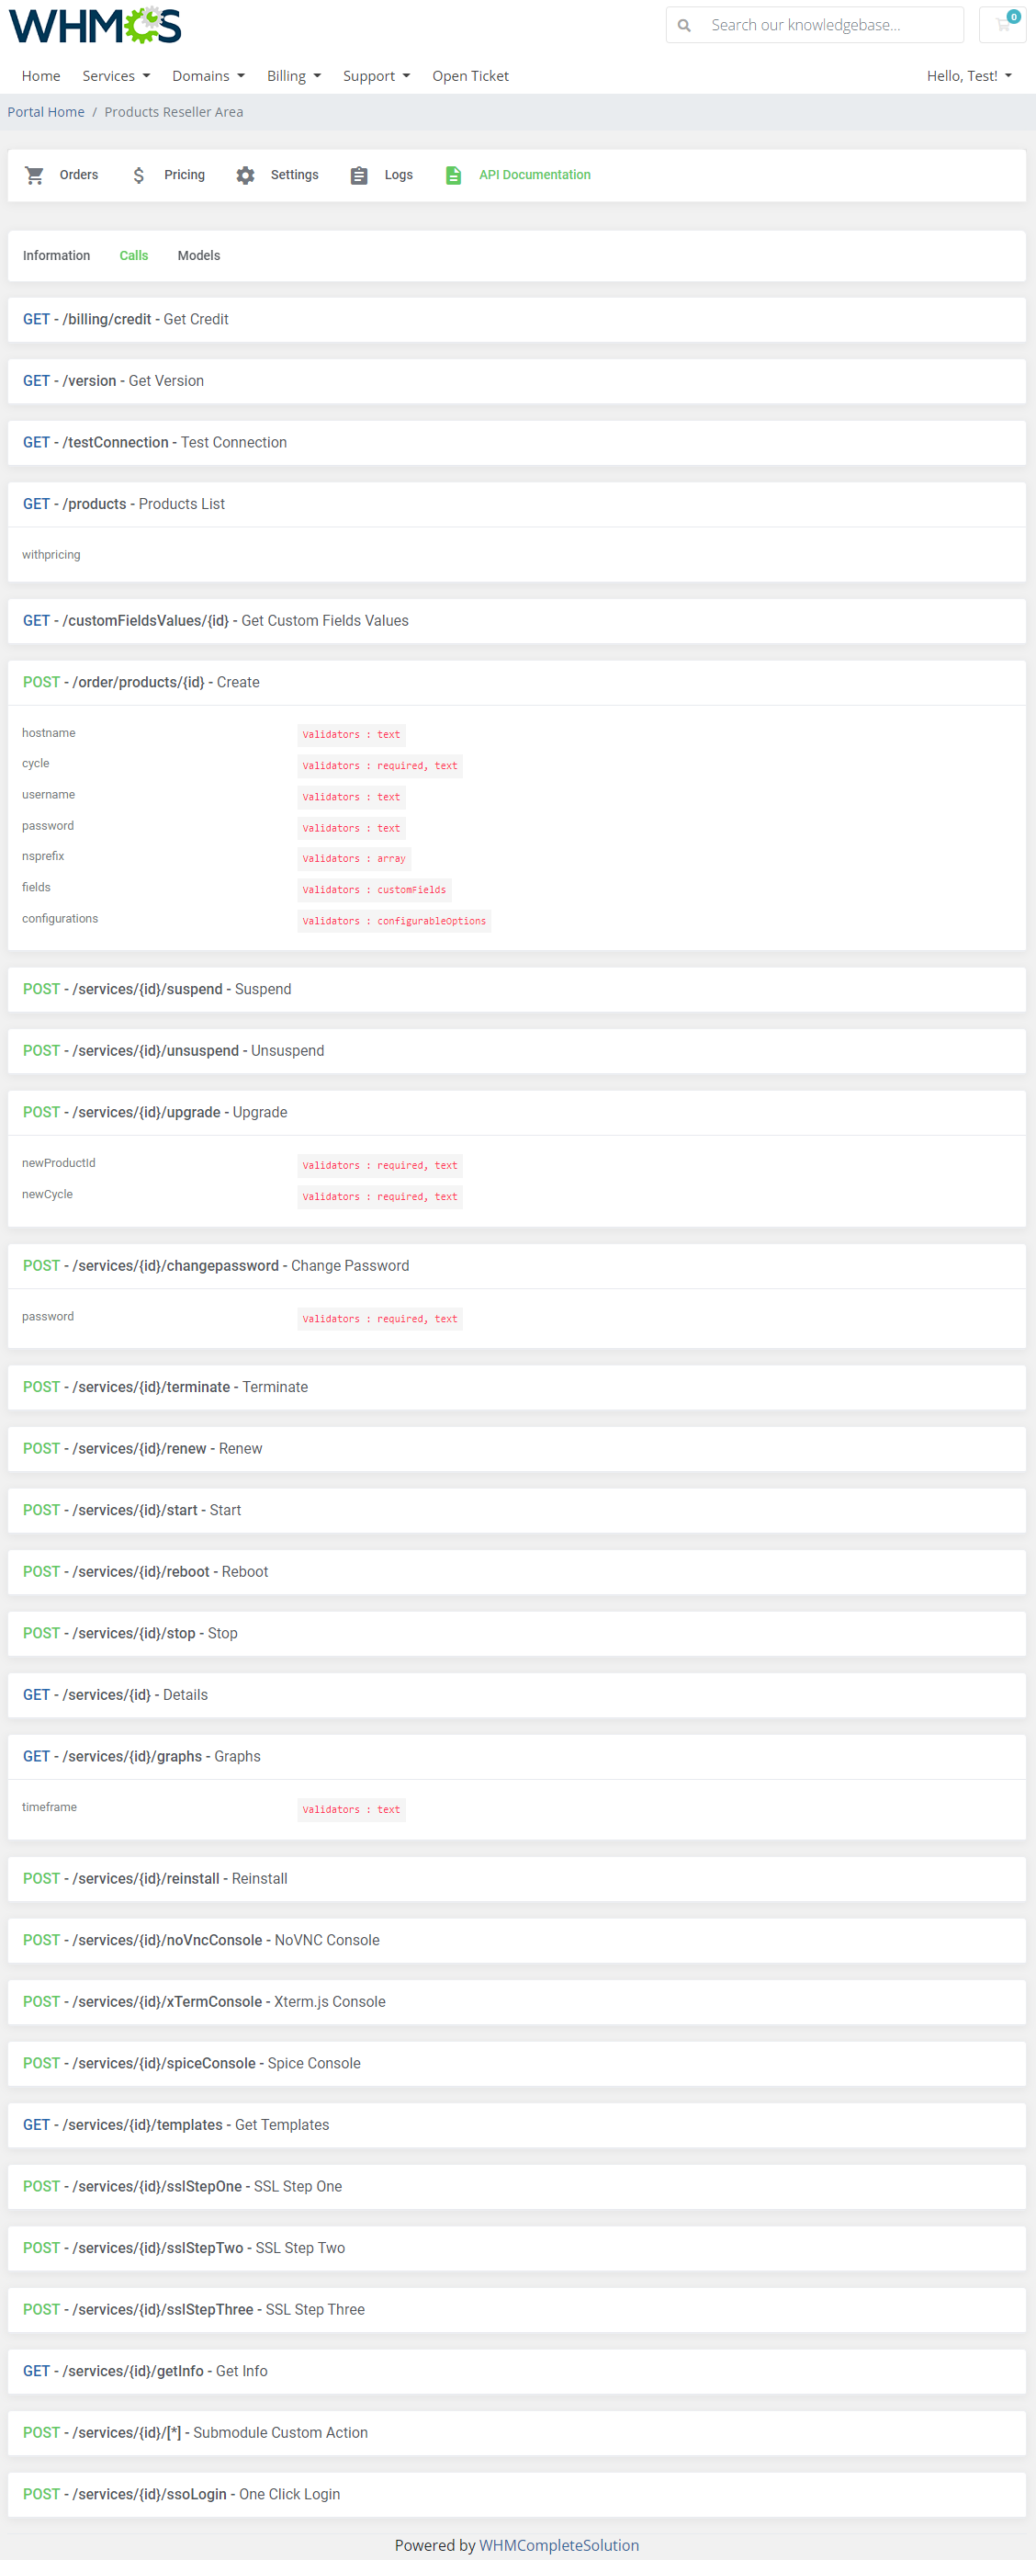Click the Pricing dollar icon
This screenshot has width=1036, height=2560.
click(x=139, y=175)
